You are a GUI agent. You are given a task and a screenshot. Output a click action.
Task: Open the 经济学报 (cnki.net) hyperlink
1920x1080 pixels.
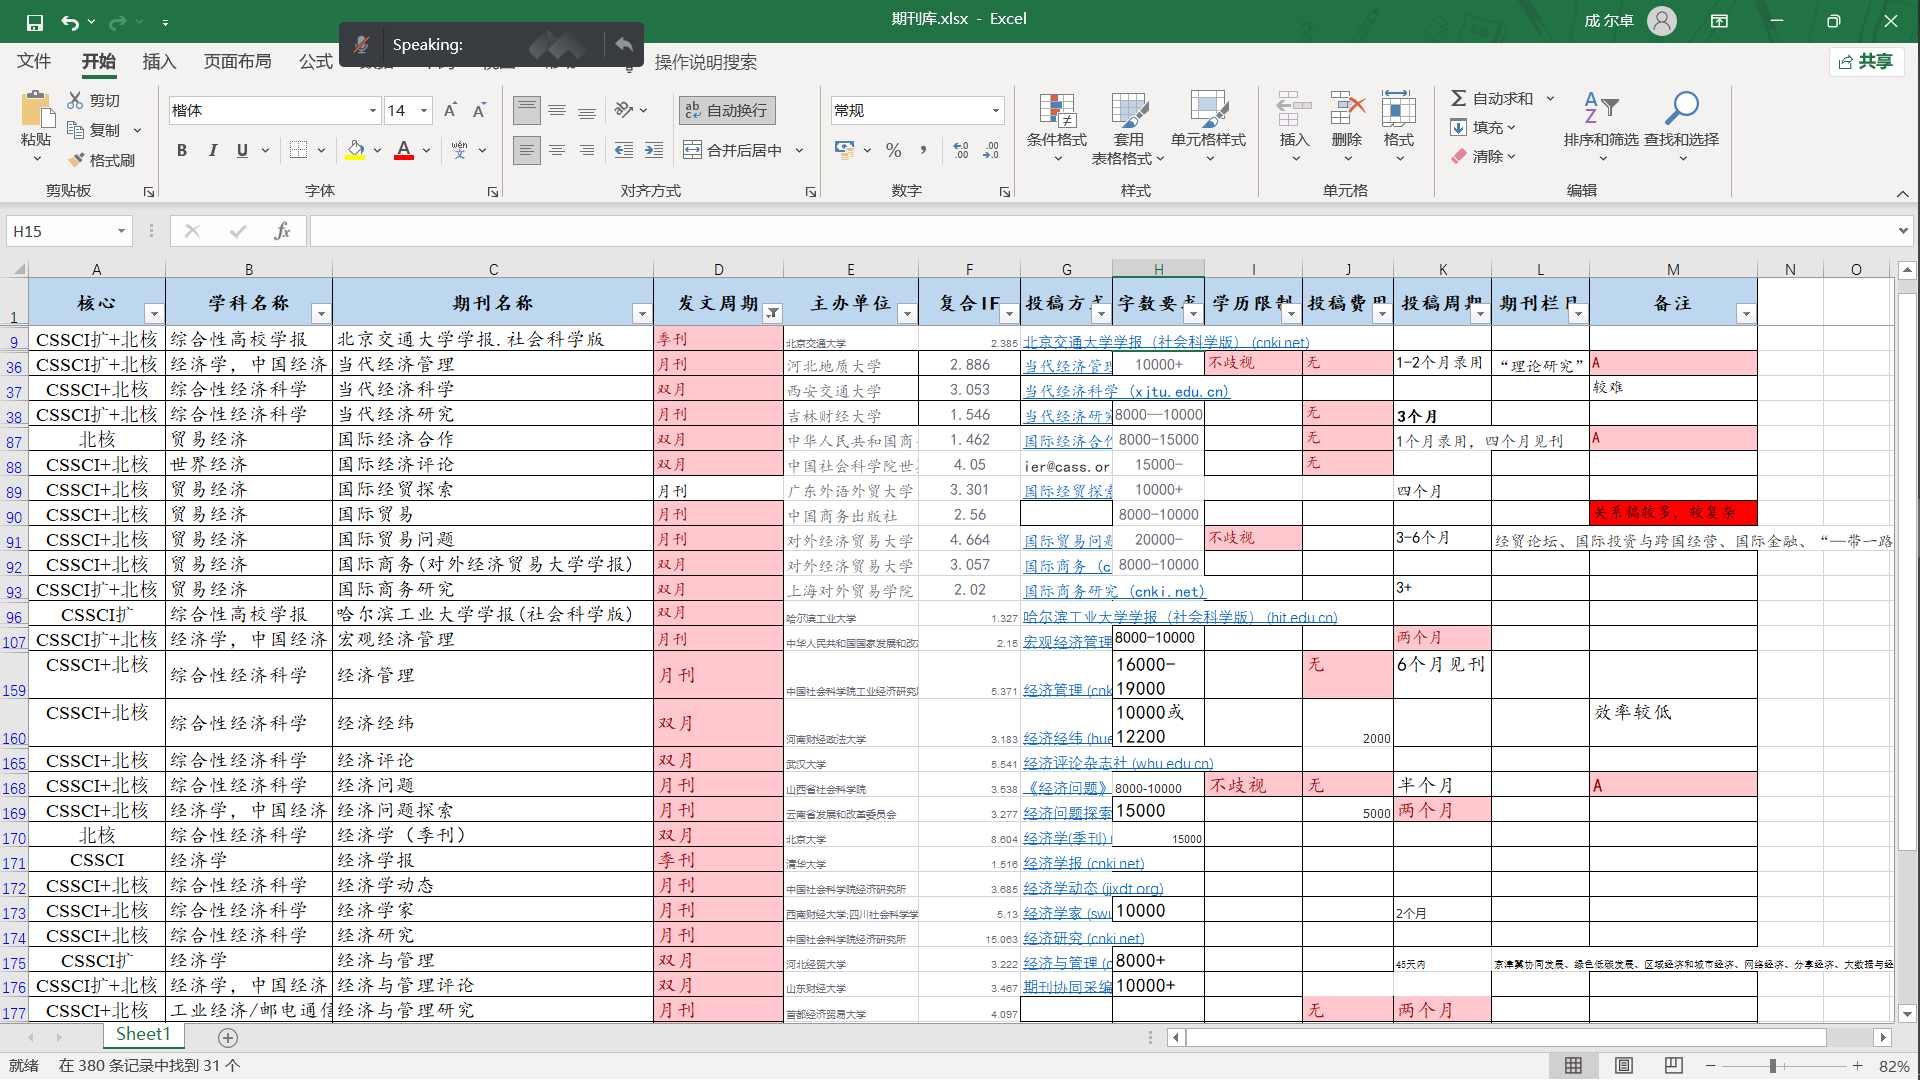tap(1083, 863)
